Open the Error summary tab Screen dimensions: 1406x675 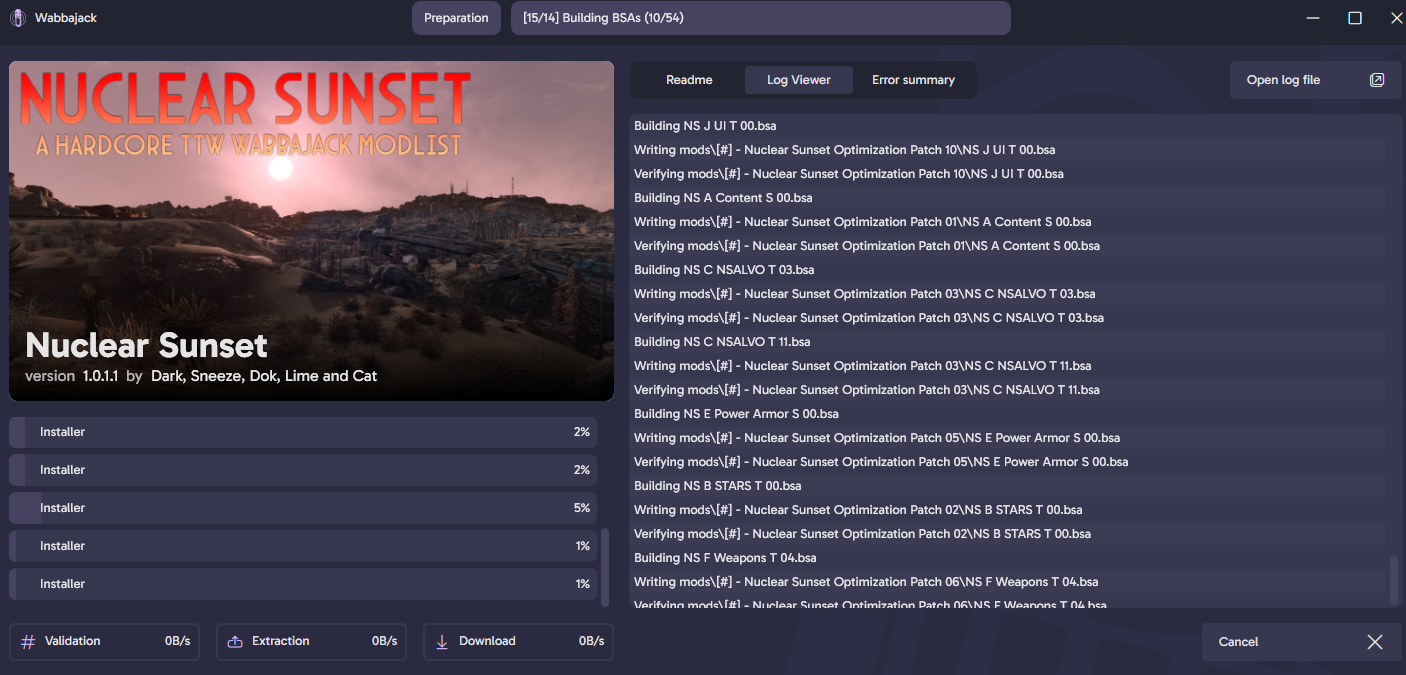(x=913, y=80)
